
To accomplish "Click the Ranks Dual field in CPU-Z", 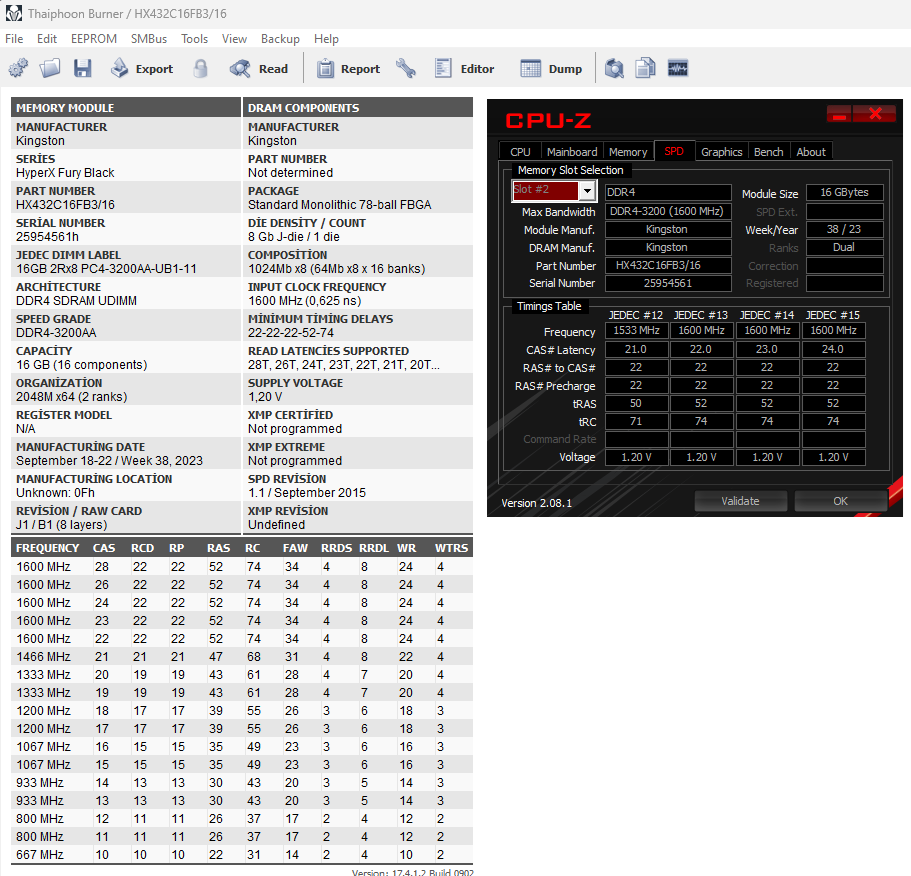I will (x=845, y=247).
